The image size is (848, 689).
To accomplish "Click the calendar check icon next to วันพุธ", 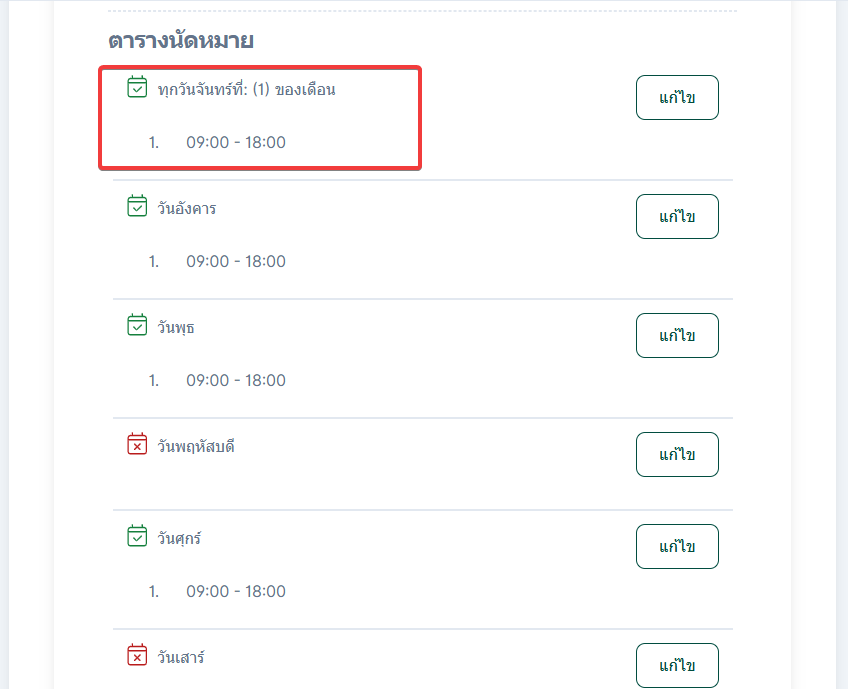I will pos(138,326).
